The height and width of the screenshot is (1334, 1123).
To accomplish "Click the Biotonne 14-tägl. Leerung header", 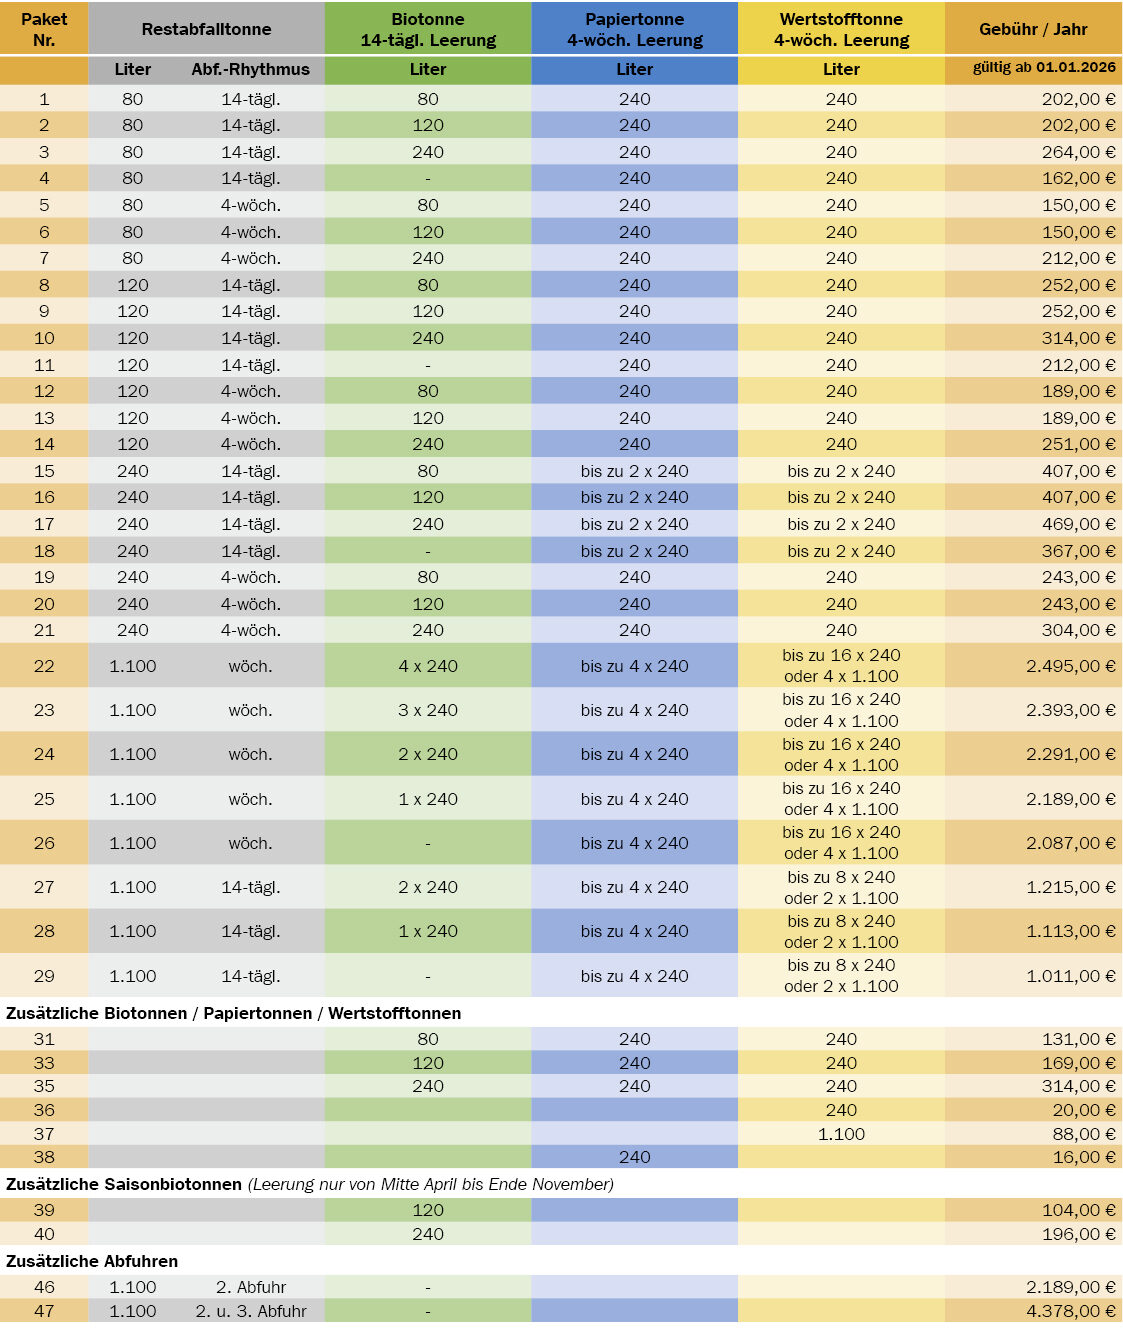I will pyautogui.click(x=428, y=29).
